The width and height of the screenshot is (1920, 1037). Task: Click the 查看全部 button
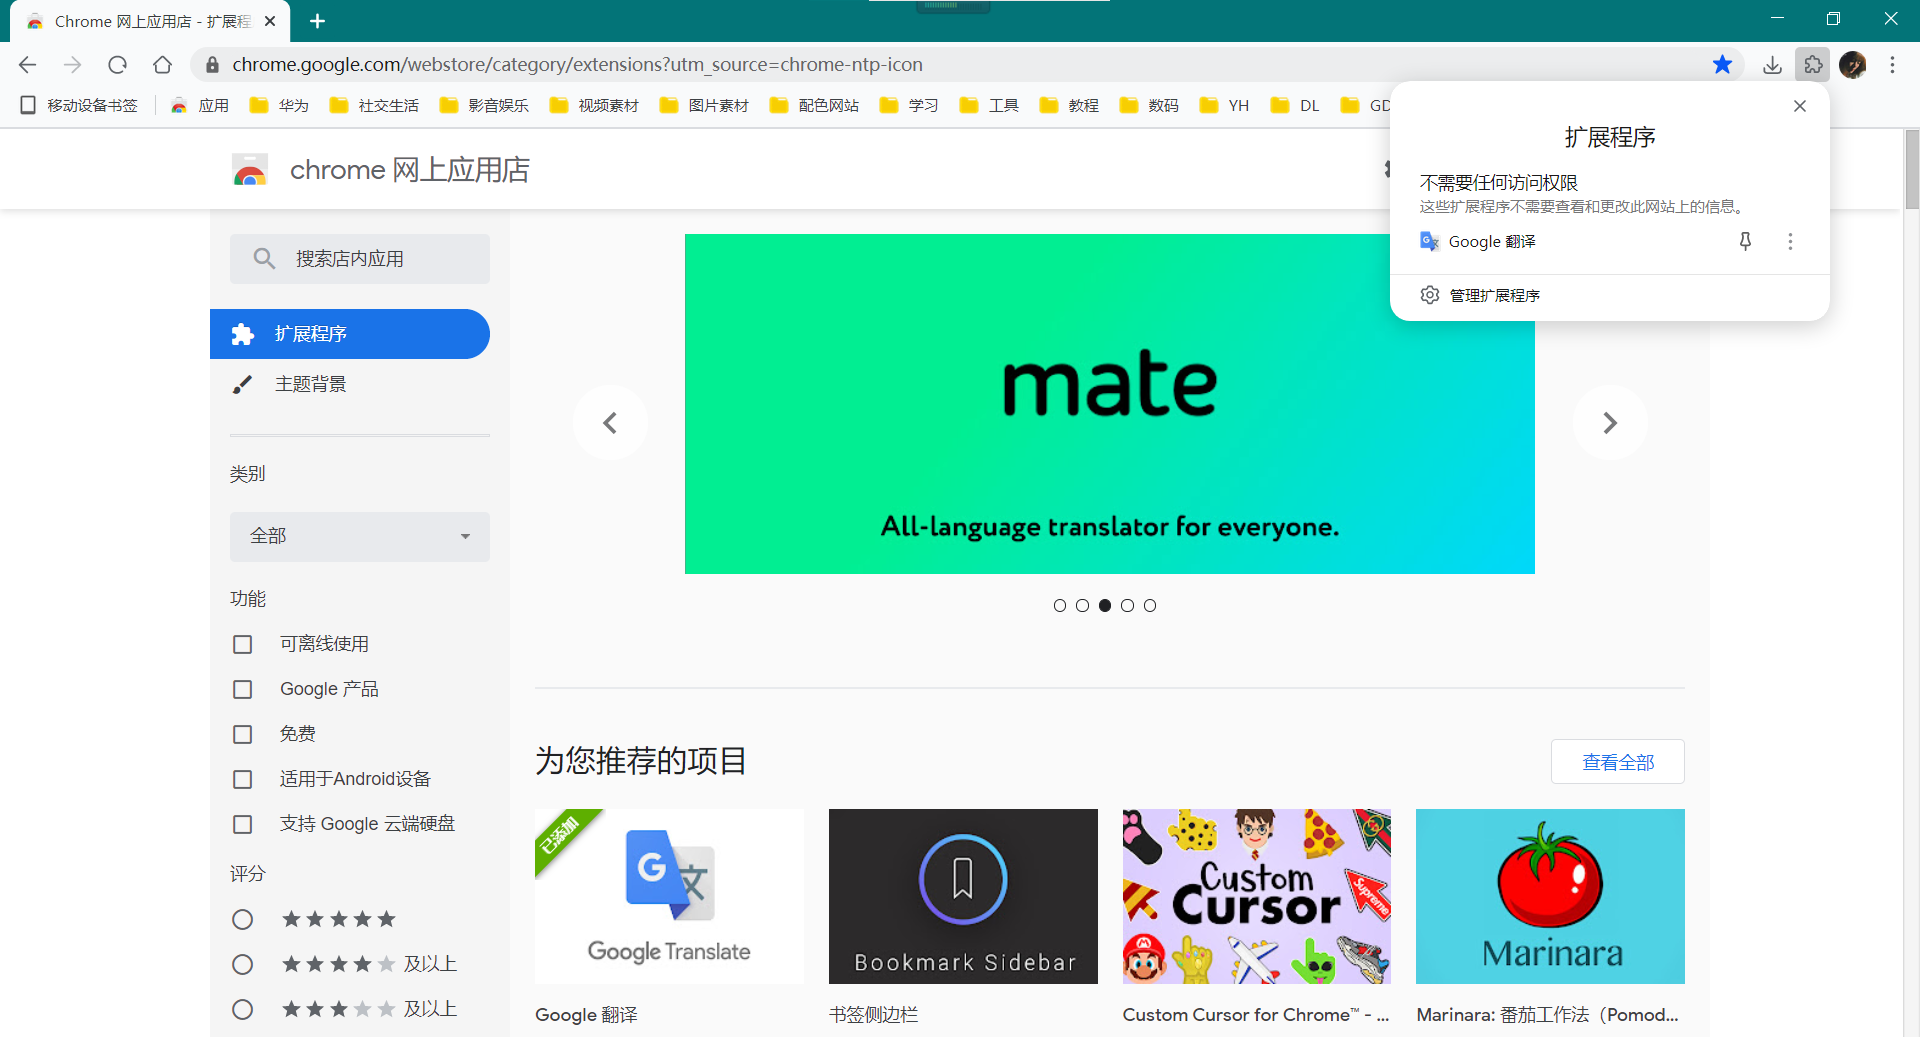tap(1618, 762)
